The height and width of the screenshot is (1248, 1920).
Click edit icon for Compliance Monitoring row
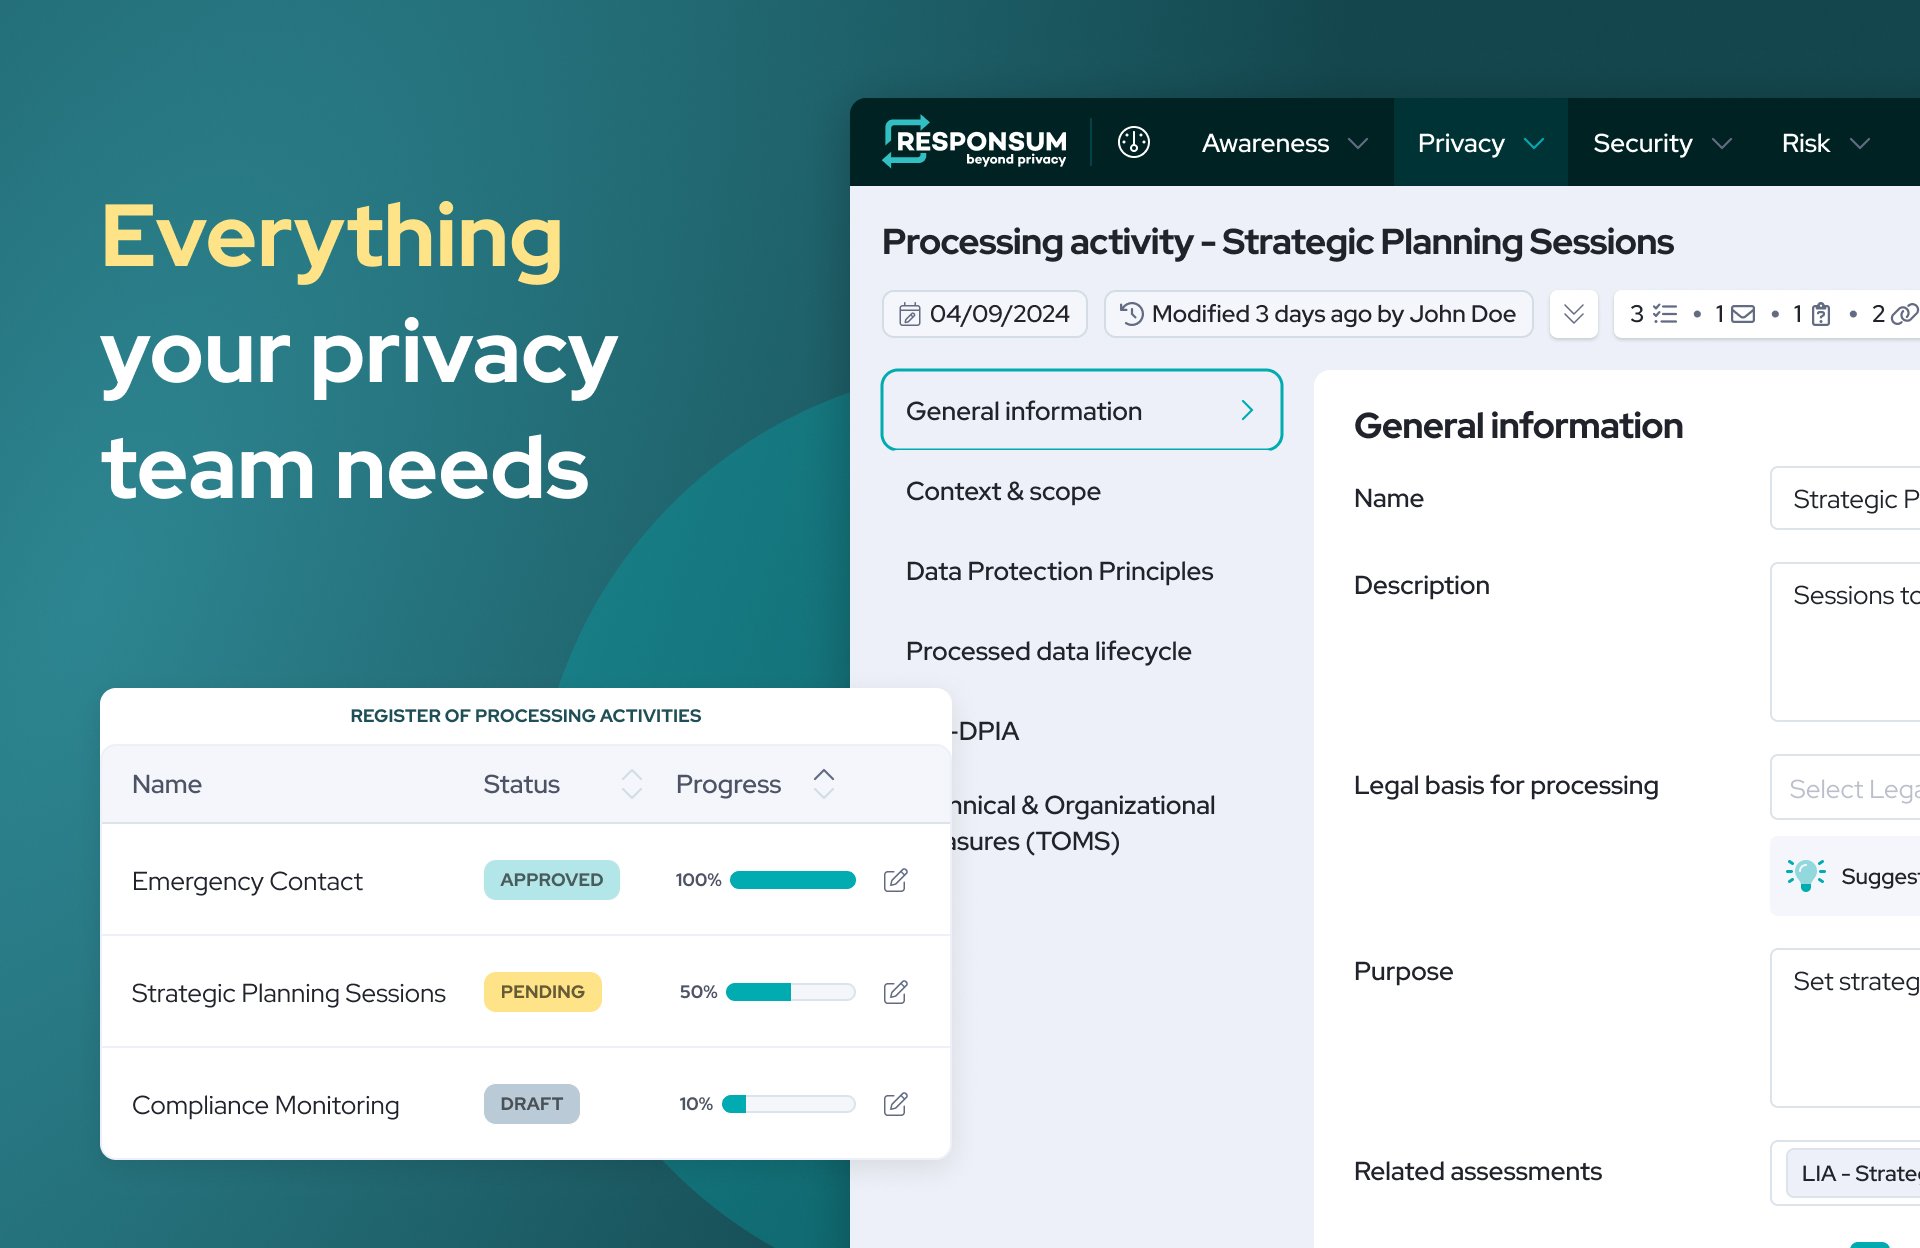(x=895, y=1104)
